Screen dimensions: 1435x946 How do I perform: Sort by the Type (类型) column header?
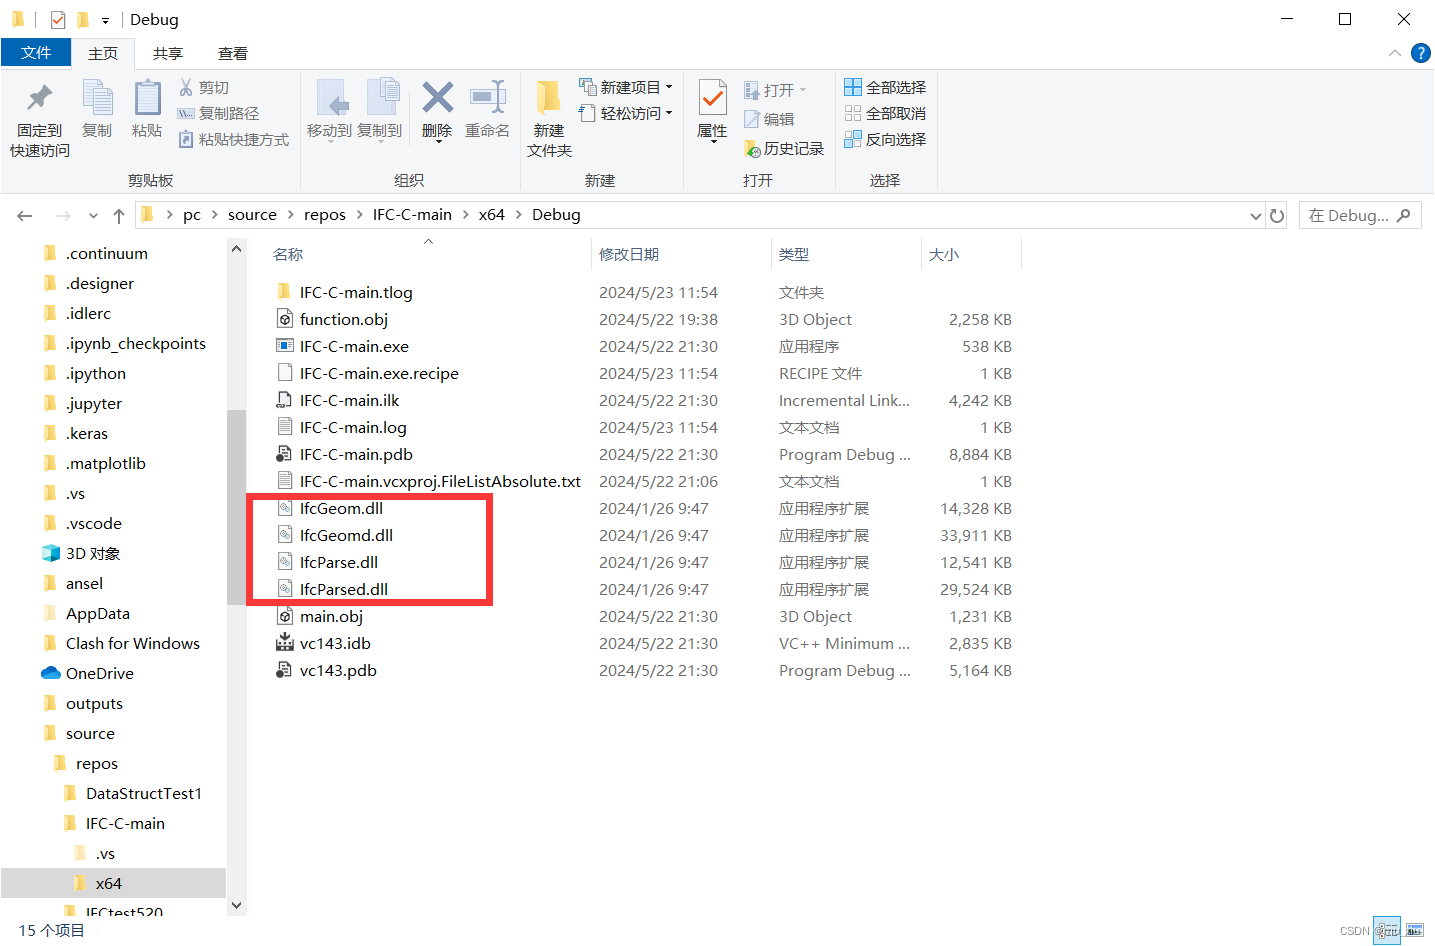point(794,255)
